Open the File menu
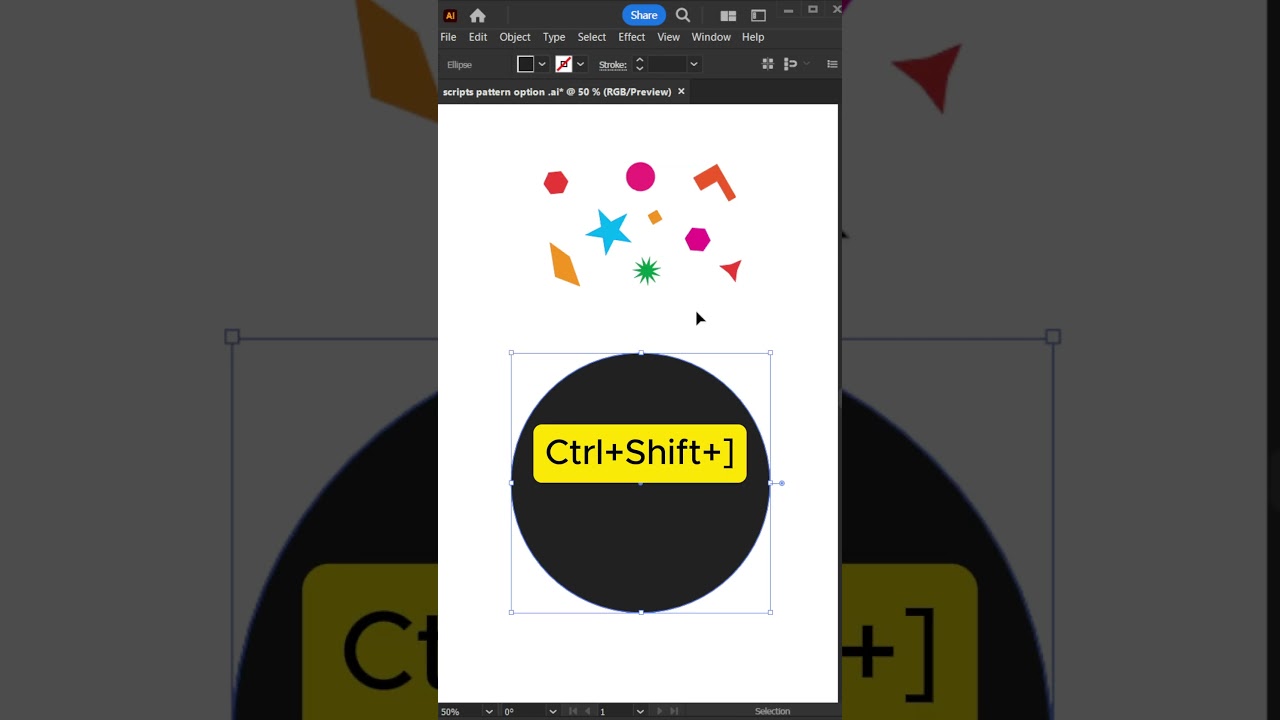 [x=448, y=37]
